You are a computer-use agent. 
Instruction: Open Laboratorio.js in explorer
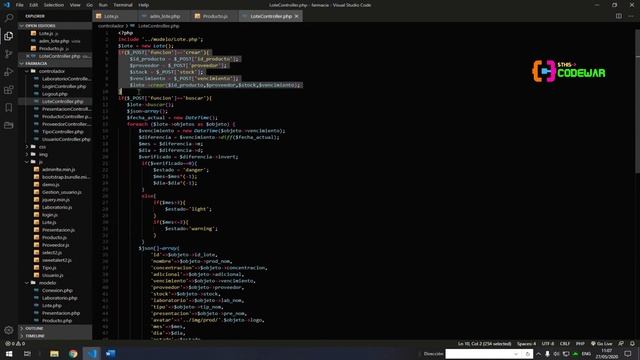(x=57, y=207)
